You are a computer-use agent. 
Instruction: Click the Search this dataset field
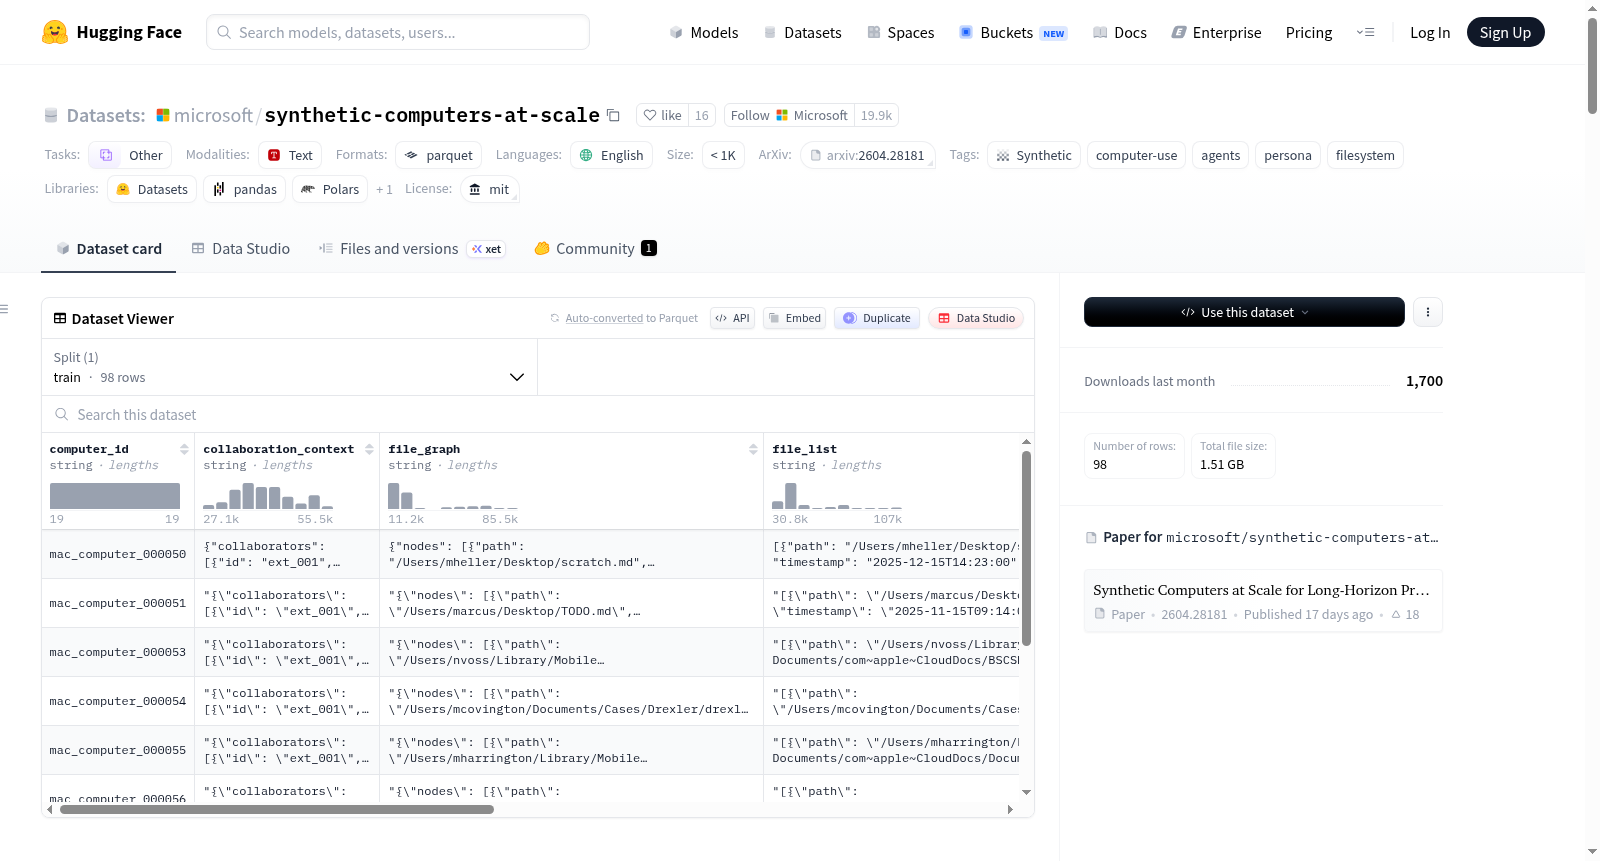[x=538, y=414]
